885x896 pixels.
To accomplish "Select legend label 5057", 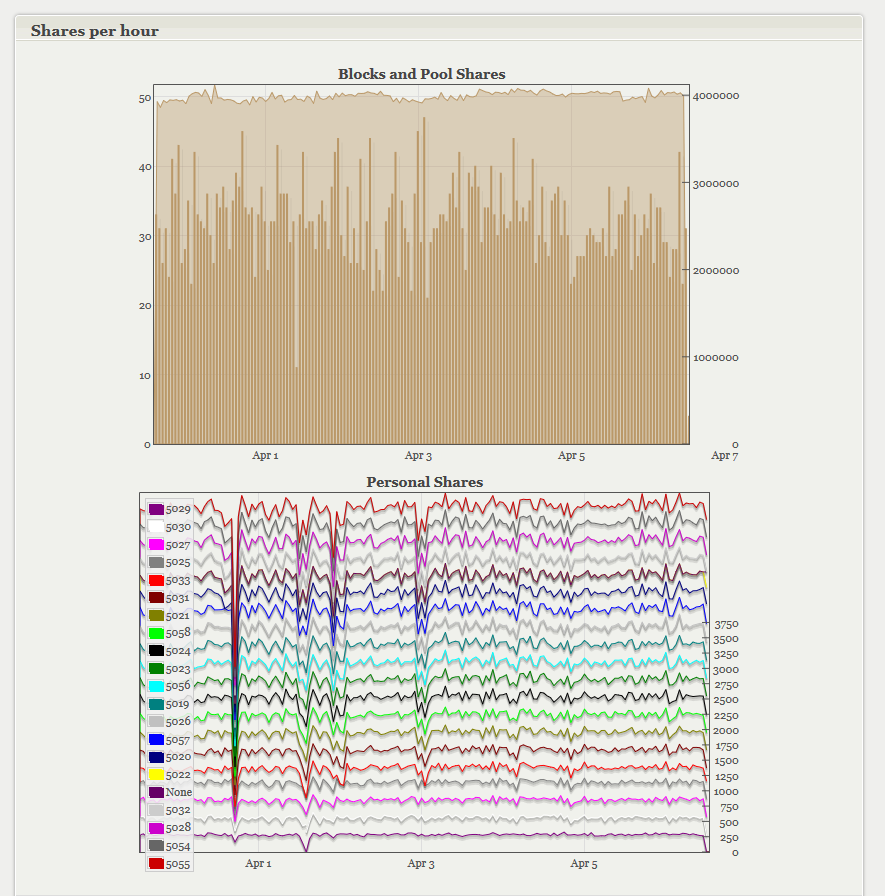I will coord(178,739).
